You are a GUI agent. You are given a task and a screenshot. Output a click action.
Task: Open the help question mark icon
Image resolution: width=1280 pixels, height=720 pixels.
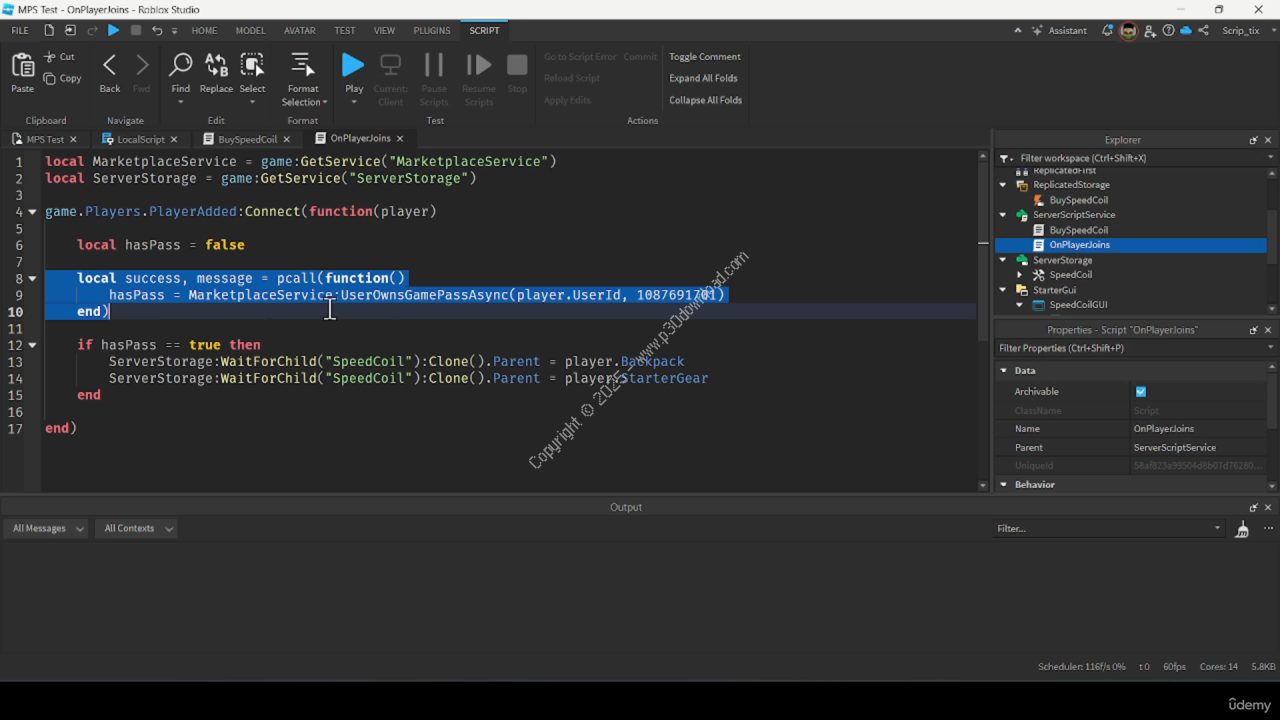pos(1168,31)
